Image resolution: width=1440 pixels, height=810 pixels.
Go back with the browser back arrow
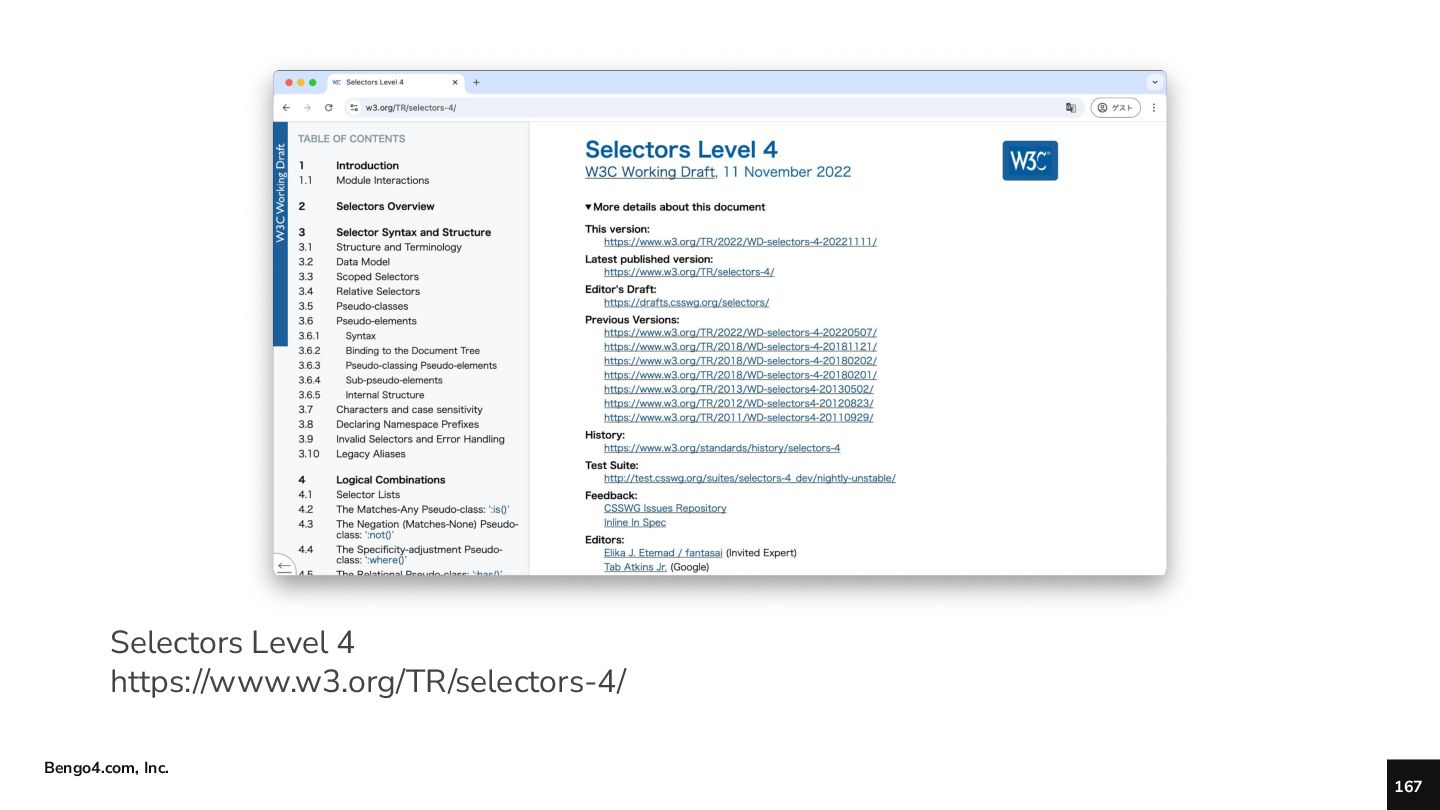(x=286, y=108)
